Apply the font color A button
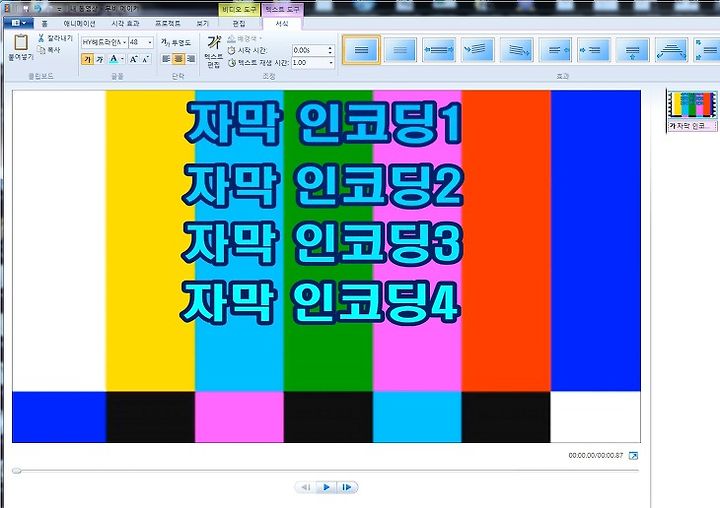720x508 pixels. pyautogui.click(x=113, y=59)
